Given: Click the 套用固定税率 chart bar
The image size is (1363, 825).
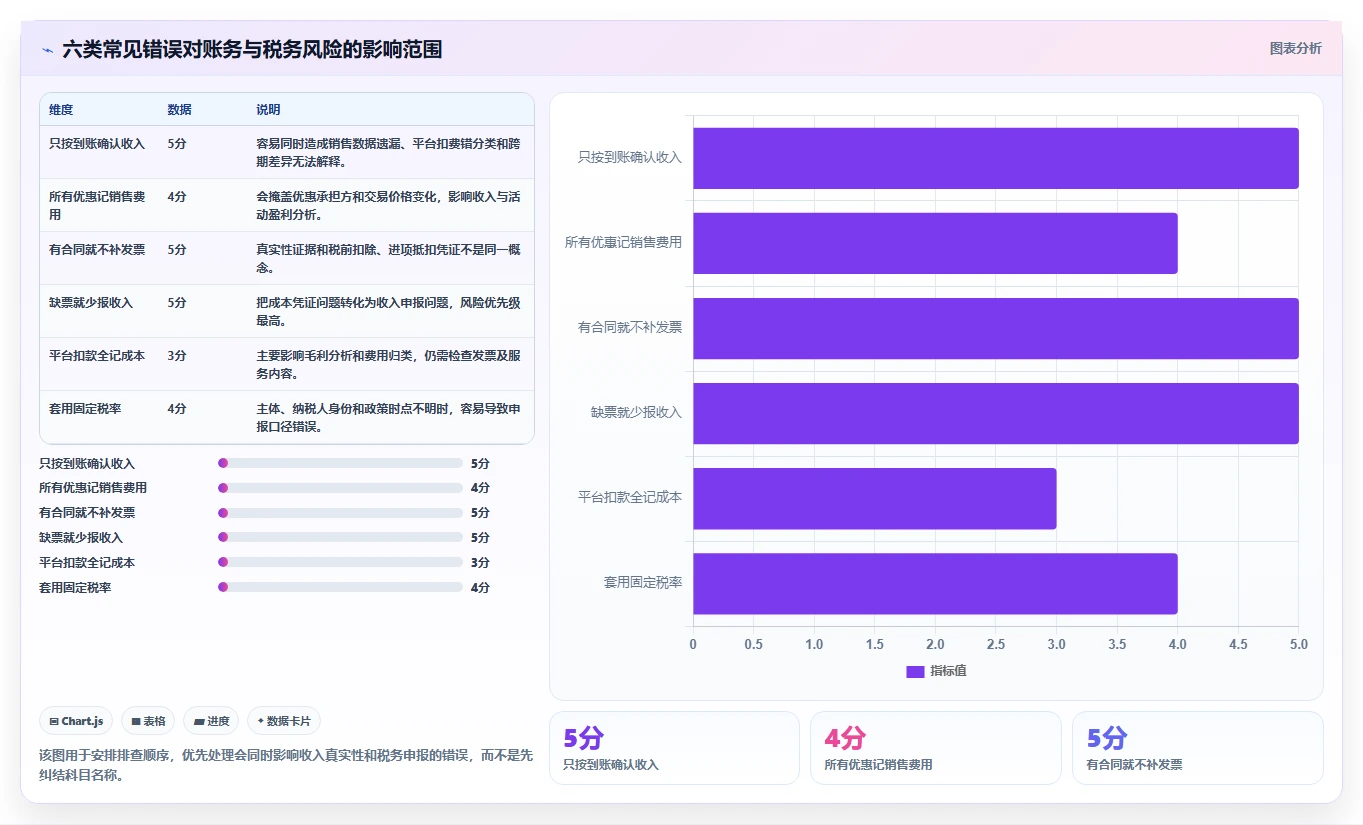Looking at the screenshot, I should [x=935, y=583].
